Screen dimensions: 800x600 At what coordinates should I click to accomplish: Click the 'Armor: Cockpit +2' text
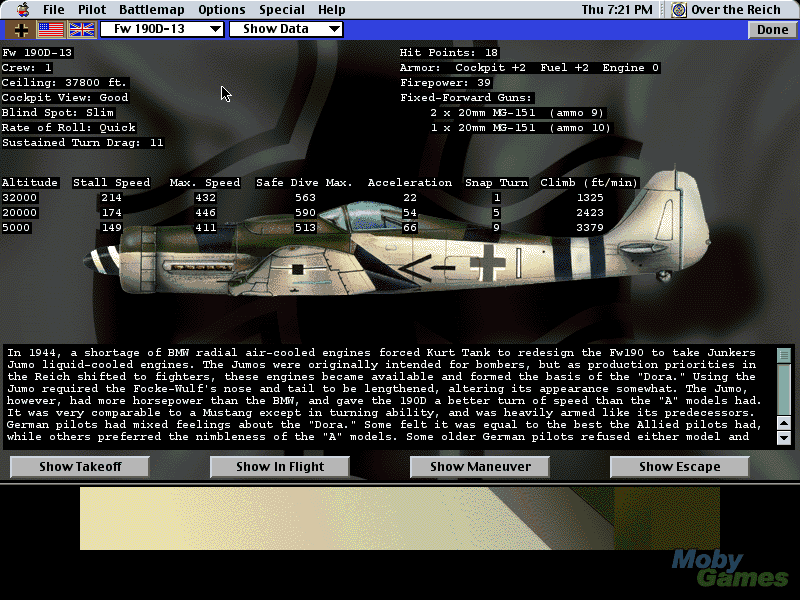[x=463, y=68]
